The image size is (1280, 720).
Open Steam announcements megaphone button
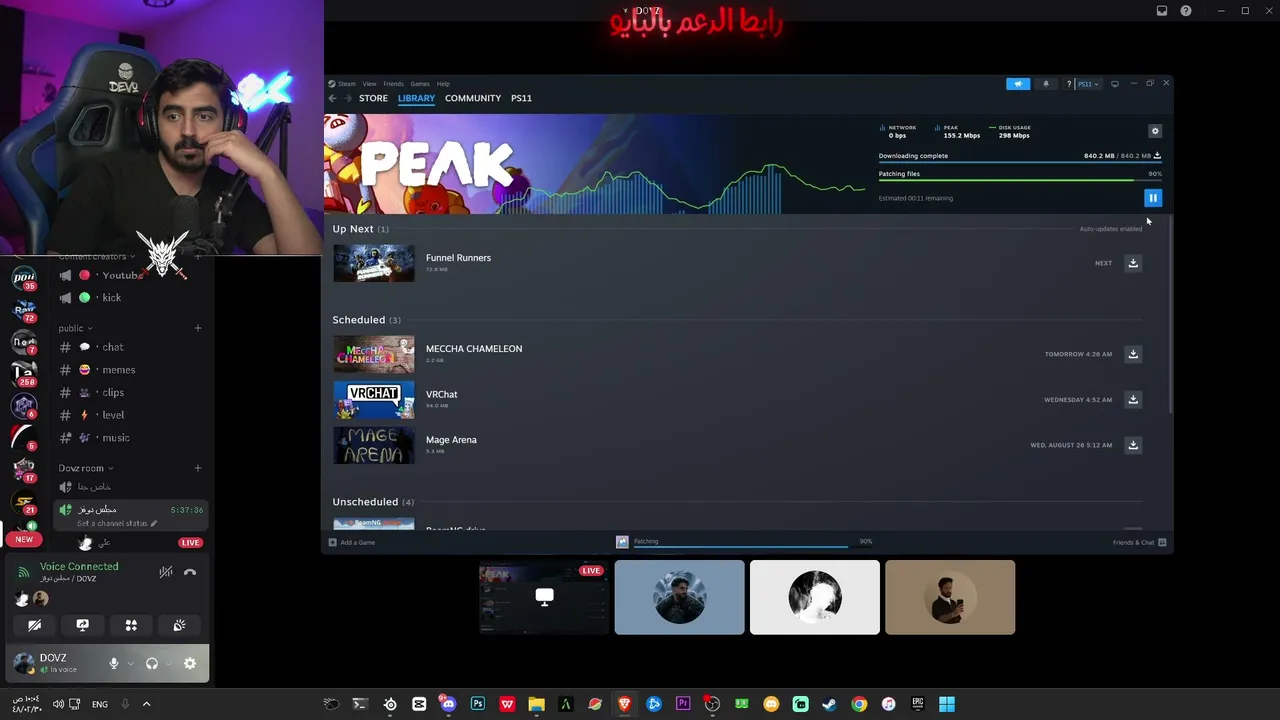[x=1018, y=84]
